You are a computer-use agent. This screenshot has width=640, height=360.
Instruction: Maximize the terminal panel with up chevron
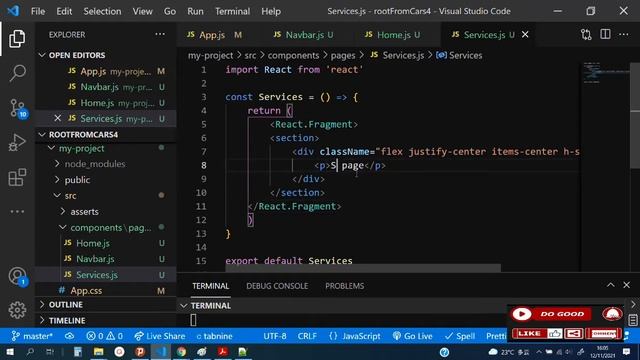(x=611, y=285)
